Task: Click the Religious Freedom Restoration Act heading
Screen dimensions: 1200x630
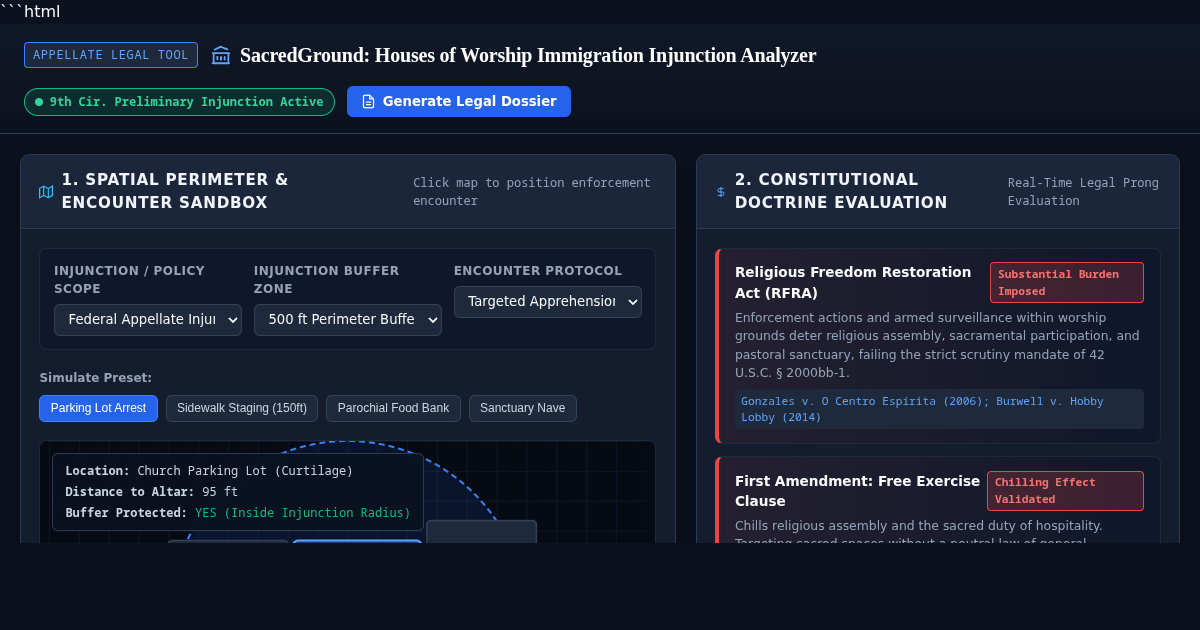Action: (853, 282)
